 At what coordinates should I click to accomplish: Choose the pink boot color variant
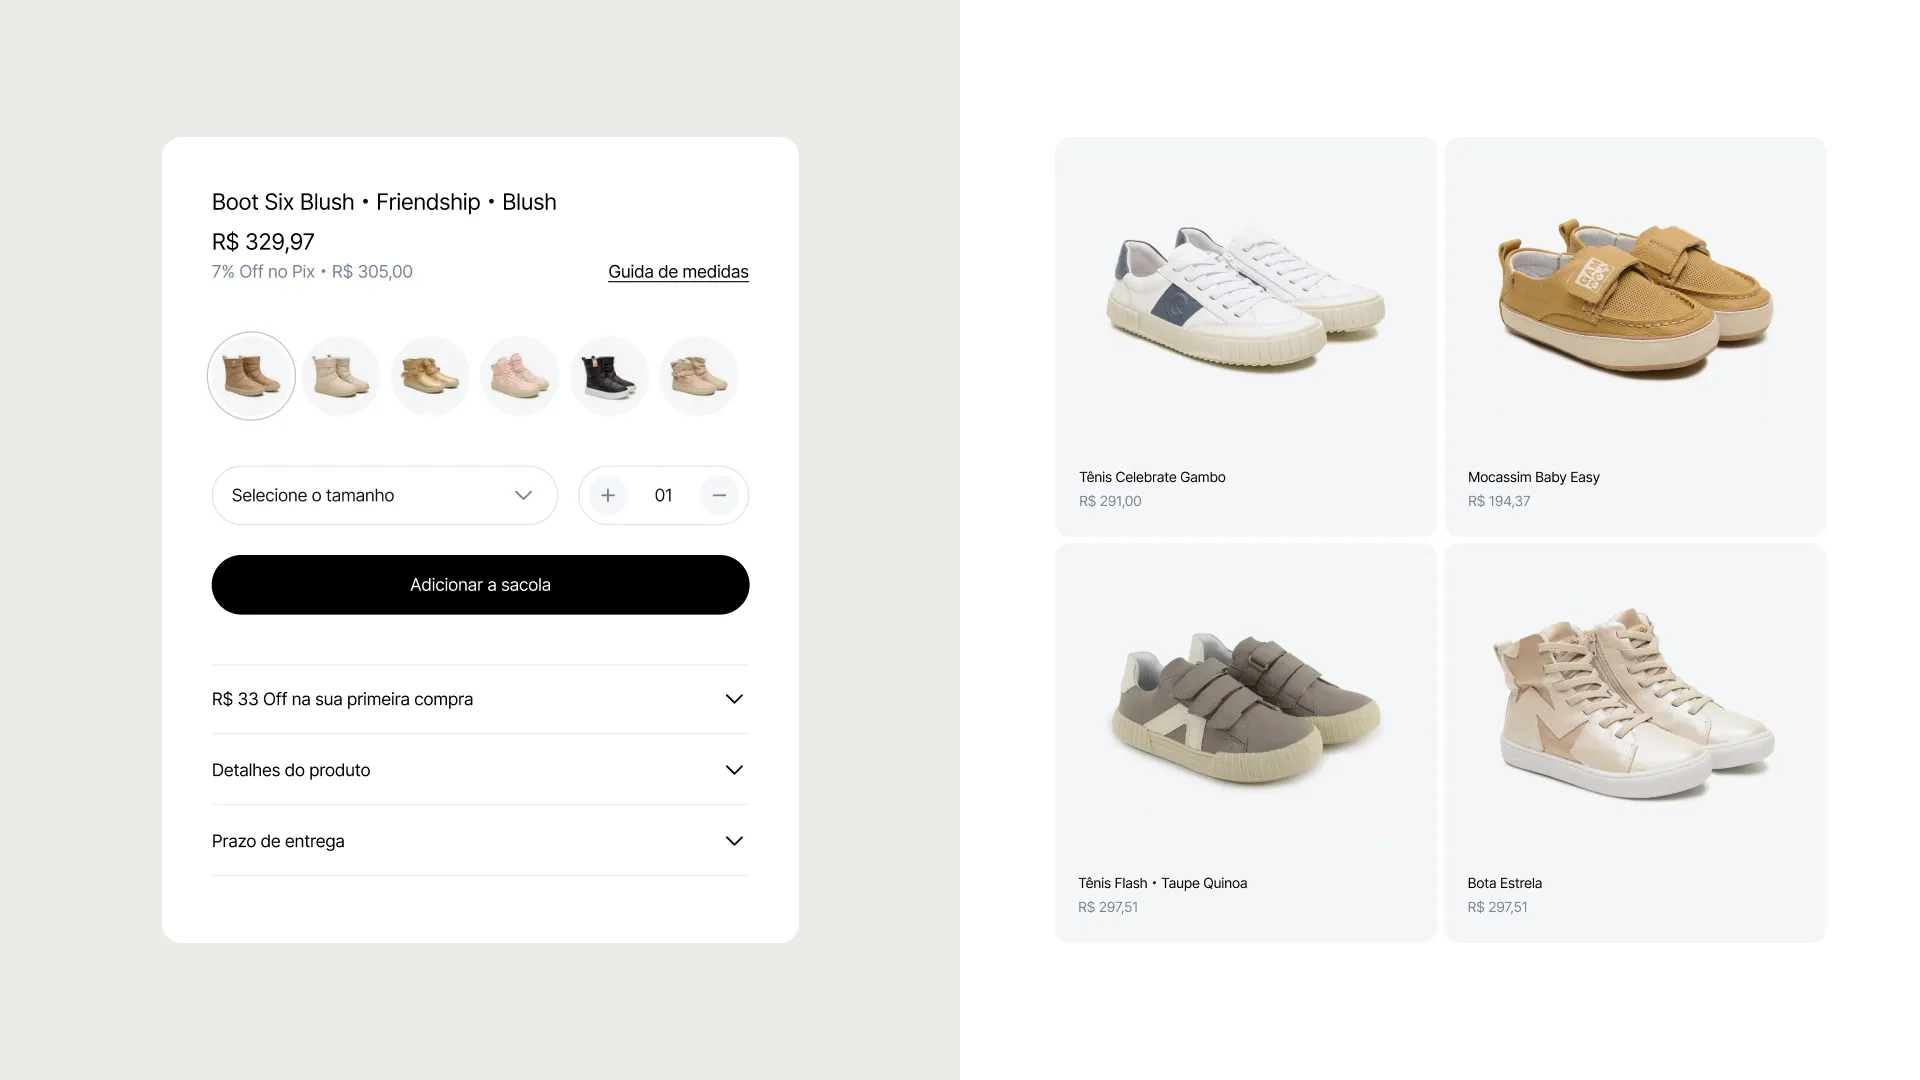pyautogui.click(x=519, y=376)
